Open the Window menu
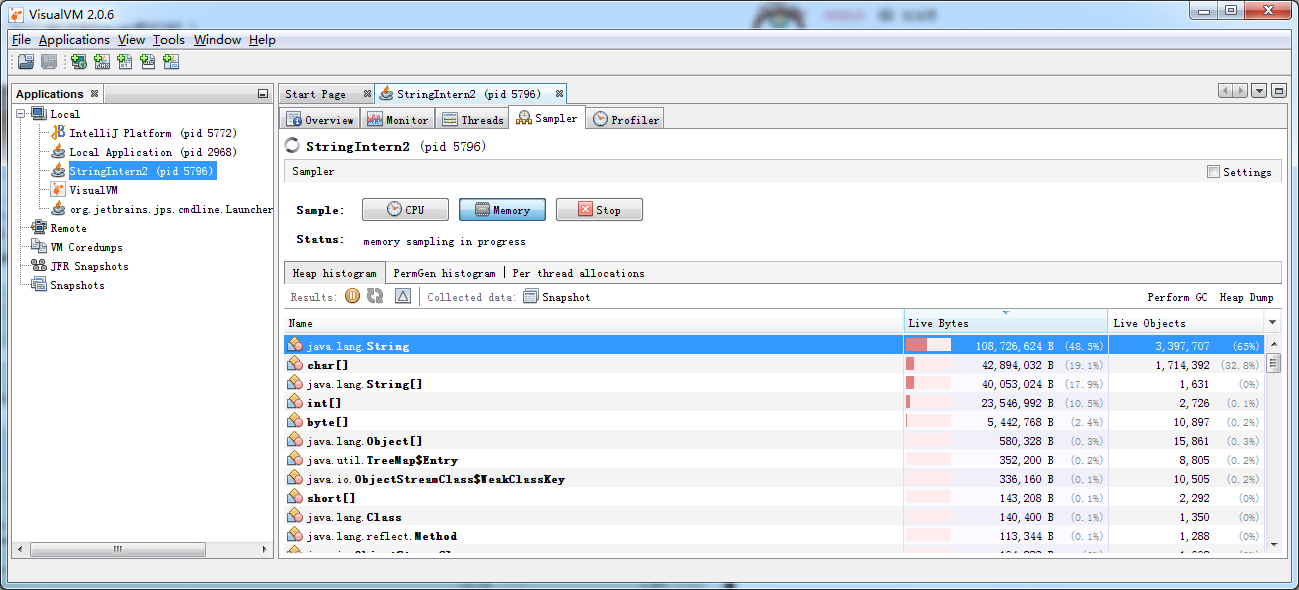The width and height of the screenshot is (1299, 590). pos(217,40)
